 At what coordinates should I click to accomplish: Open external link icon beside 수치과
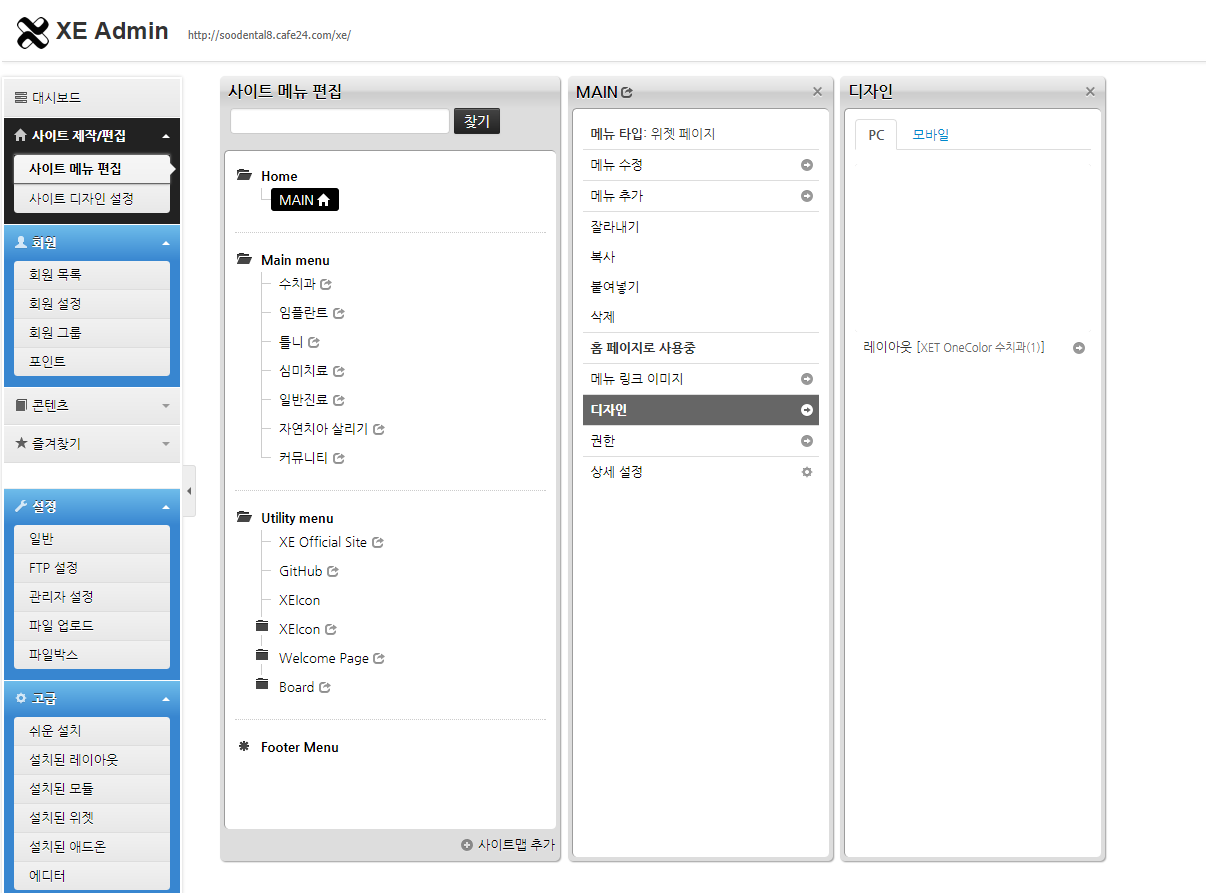(x=325, y=284)
